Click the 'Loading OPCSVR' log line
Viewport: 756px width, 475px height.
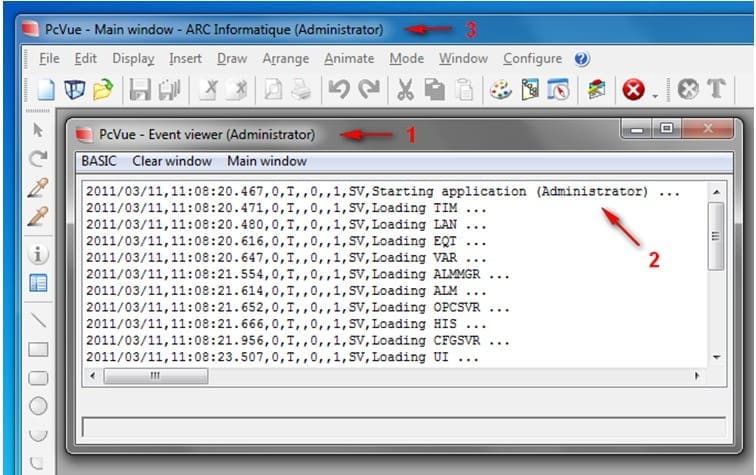click(x=297, y=308)
